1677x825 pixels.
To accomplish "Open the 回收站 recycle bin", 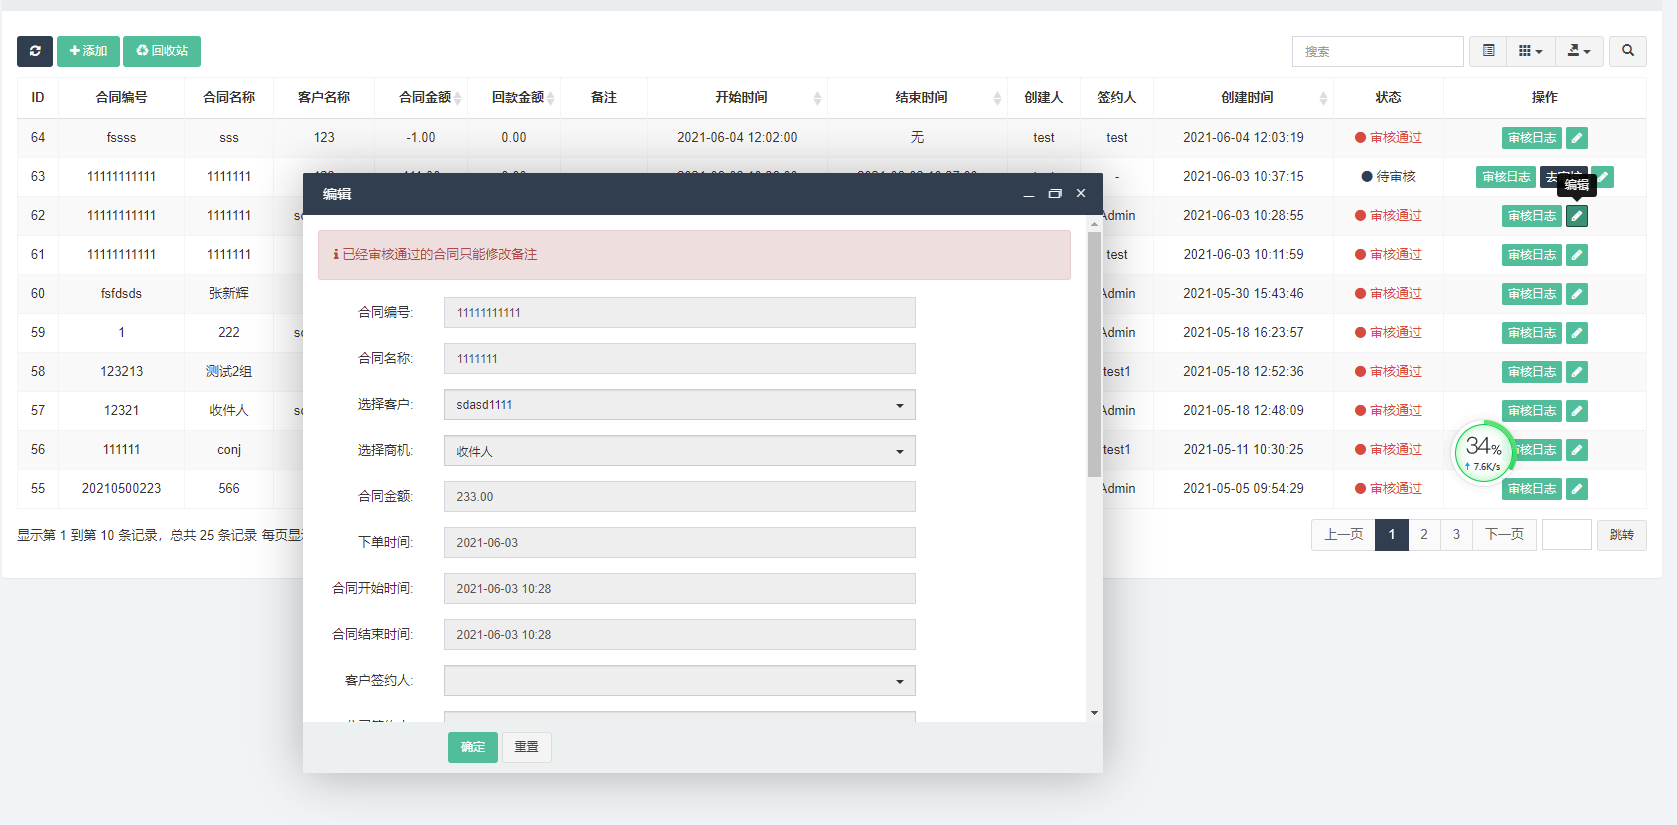I will point(162,51).
